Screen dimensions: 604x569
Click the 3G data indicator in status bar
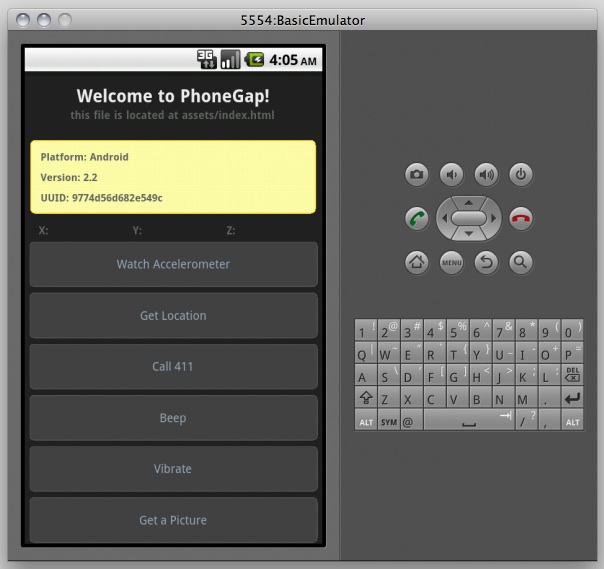pyautogui.click(x=207, y=59)
